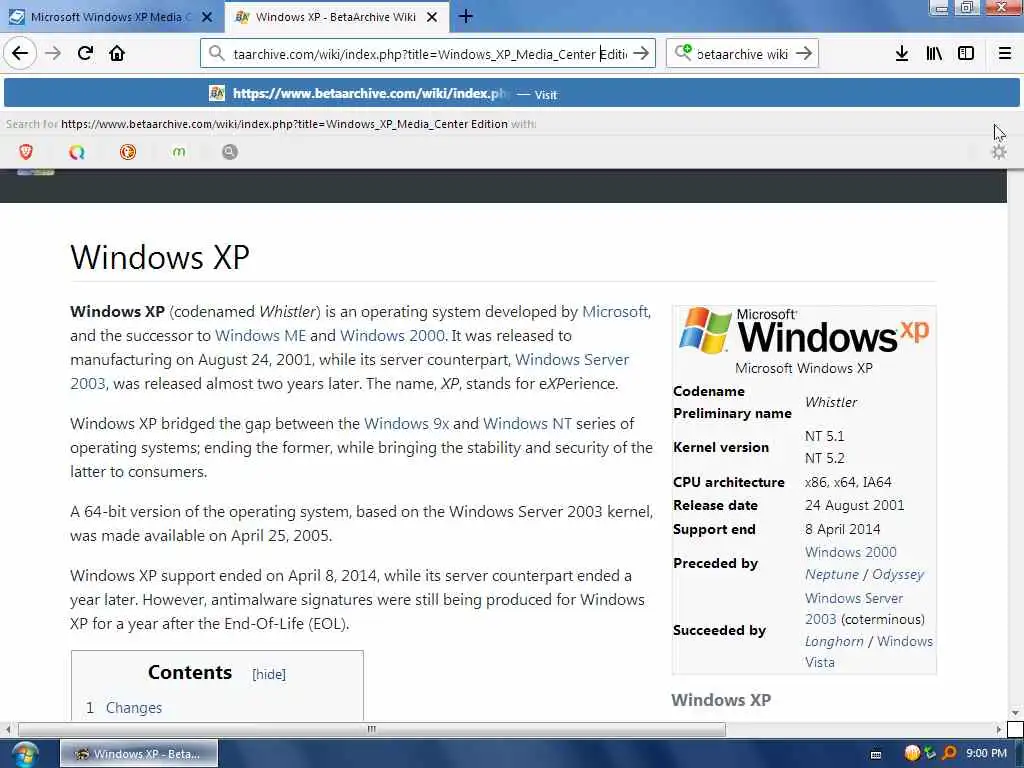This screenshot has width=1024, height=768.
Task: Open the downloads panel
Action: pyautogui.click(x=901, y=53)
